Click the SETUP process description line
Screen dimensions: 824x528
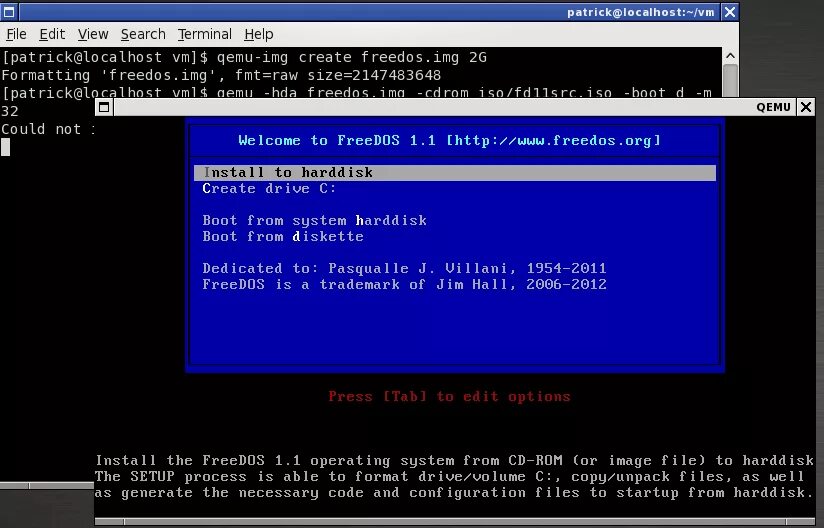pos(450,477)
